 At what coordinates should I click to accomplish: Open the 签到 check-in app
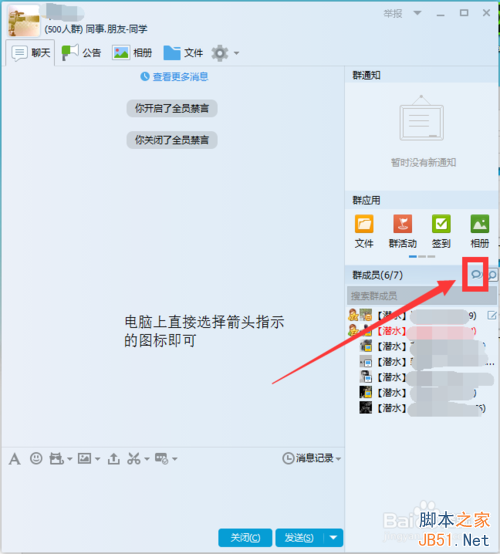coord(441,231)
